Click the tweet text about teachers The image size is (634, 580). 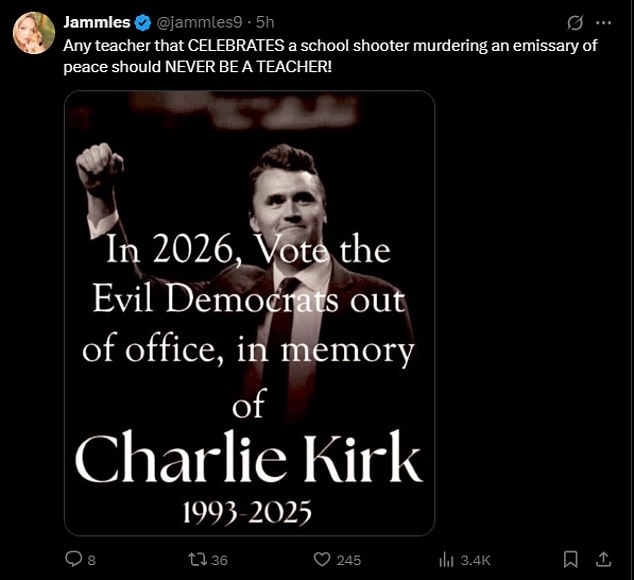(x=330, y=56)
